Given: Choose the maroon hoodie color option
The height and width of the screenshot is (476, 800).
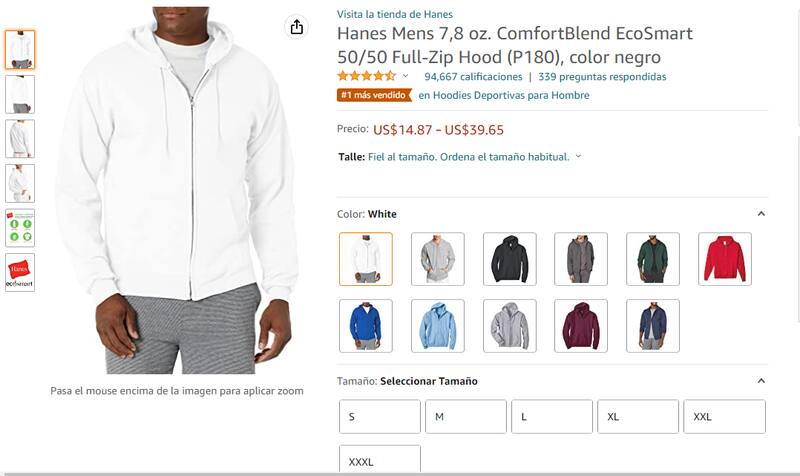Looking at the screenshot, I should click(581, 326).
